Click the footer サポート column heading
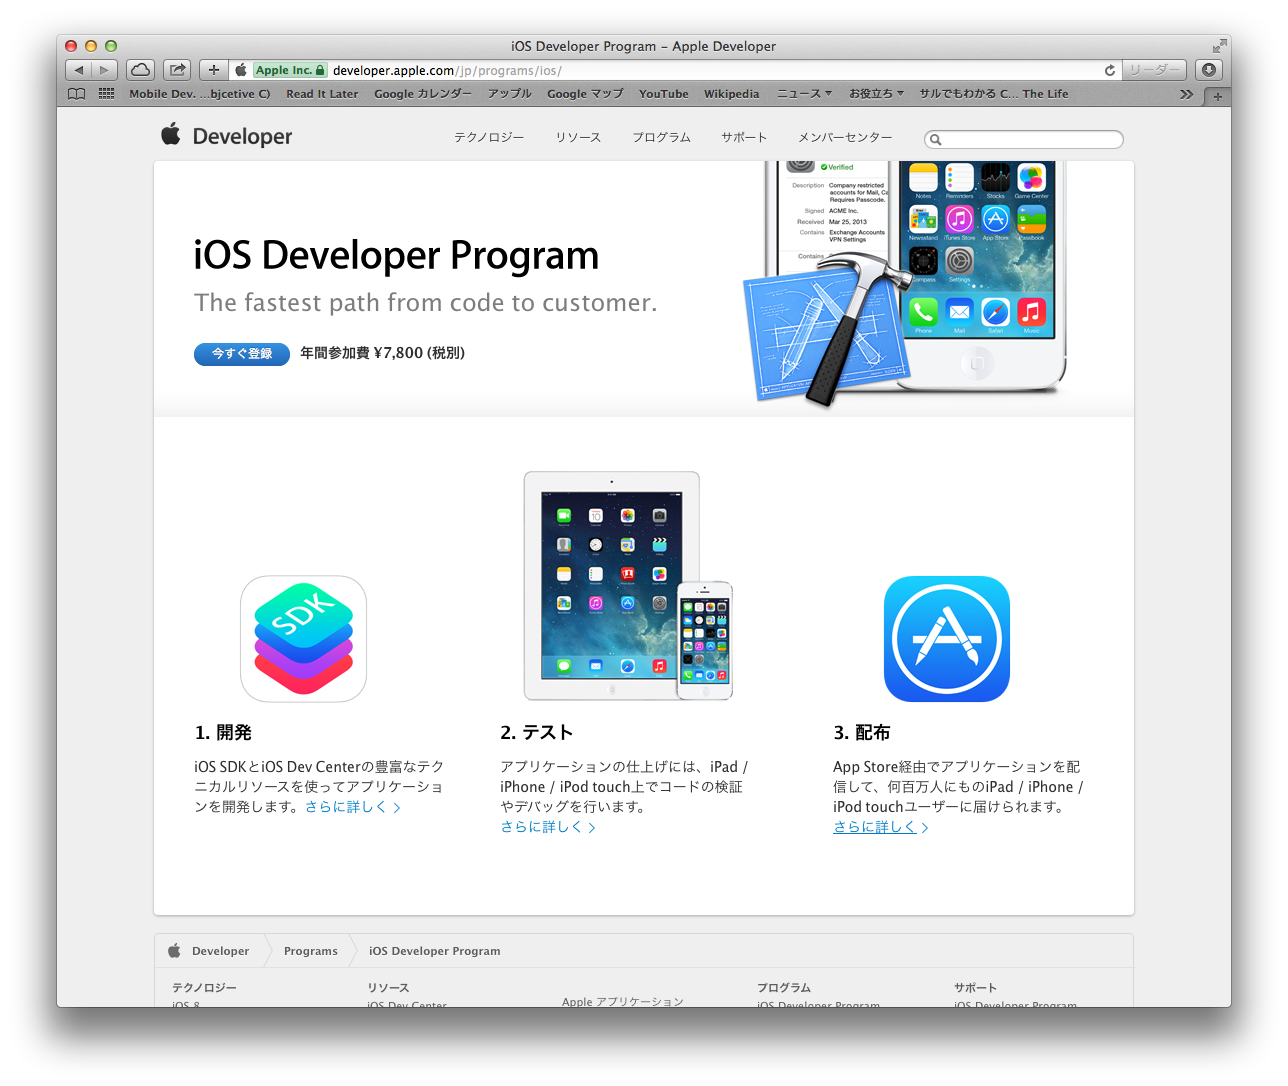The image size is (1288, 1086). click(975, 987)
